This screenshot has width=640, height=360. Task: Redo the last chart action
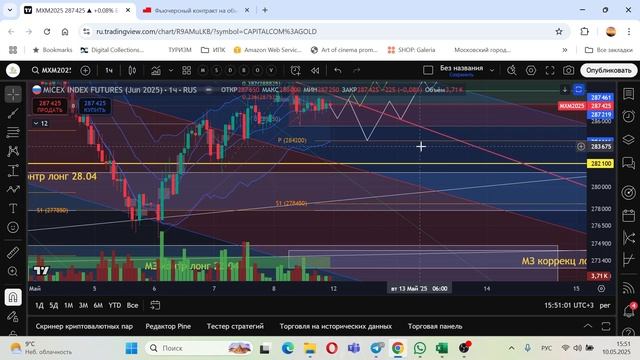[356, 70]
